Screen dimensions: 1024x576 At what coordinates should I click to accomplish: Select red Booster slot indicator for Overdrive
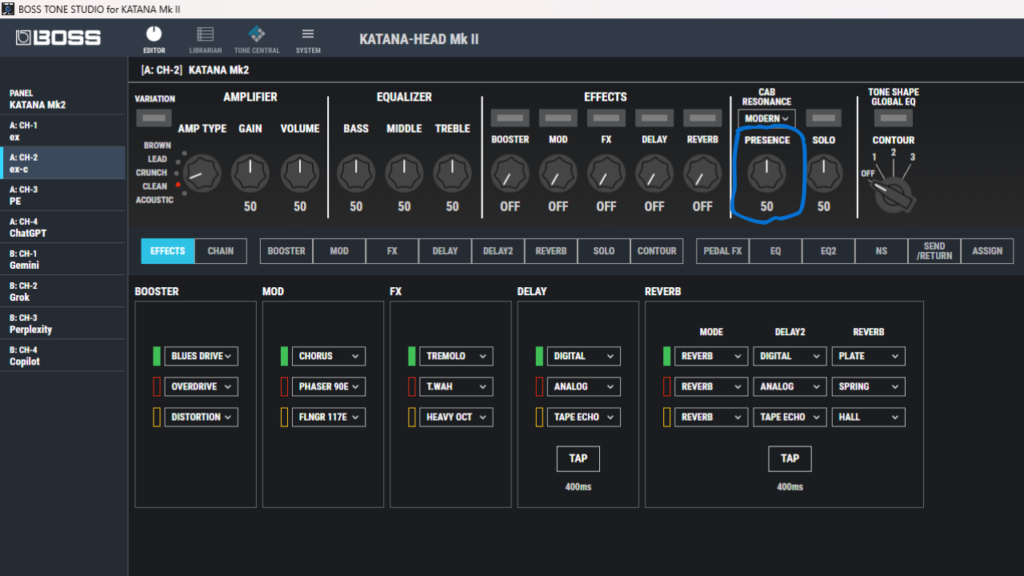[157, 387]
